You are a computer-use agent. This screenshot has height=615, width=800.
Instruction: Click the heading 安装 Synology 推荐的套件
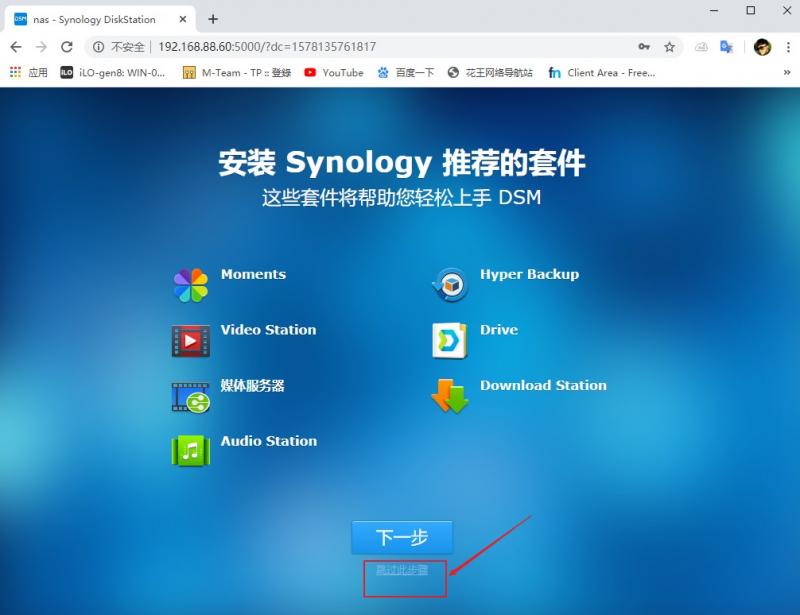point(402,163)
